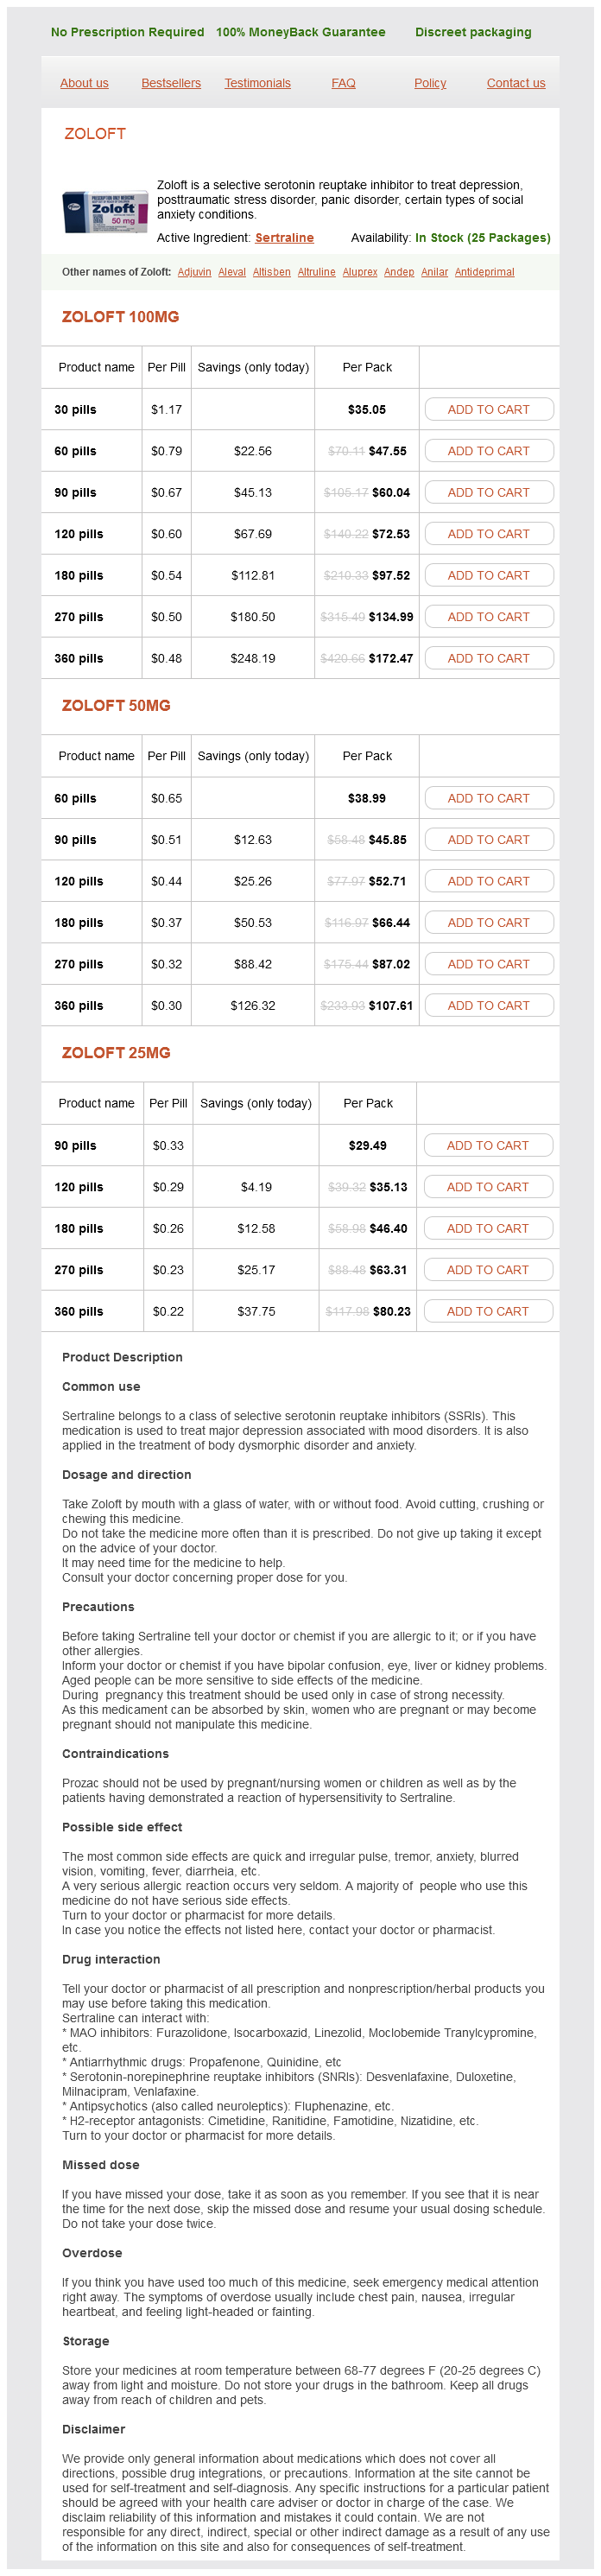Add Zoloft 25mg 180 pills to cart
The width and height of the screenshot is (601, 2576).
[x=487, y=1228]
